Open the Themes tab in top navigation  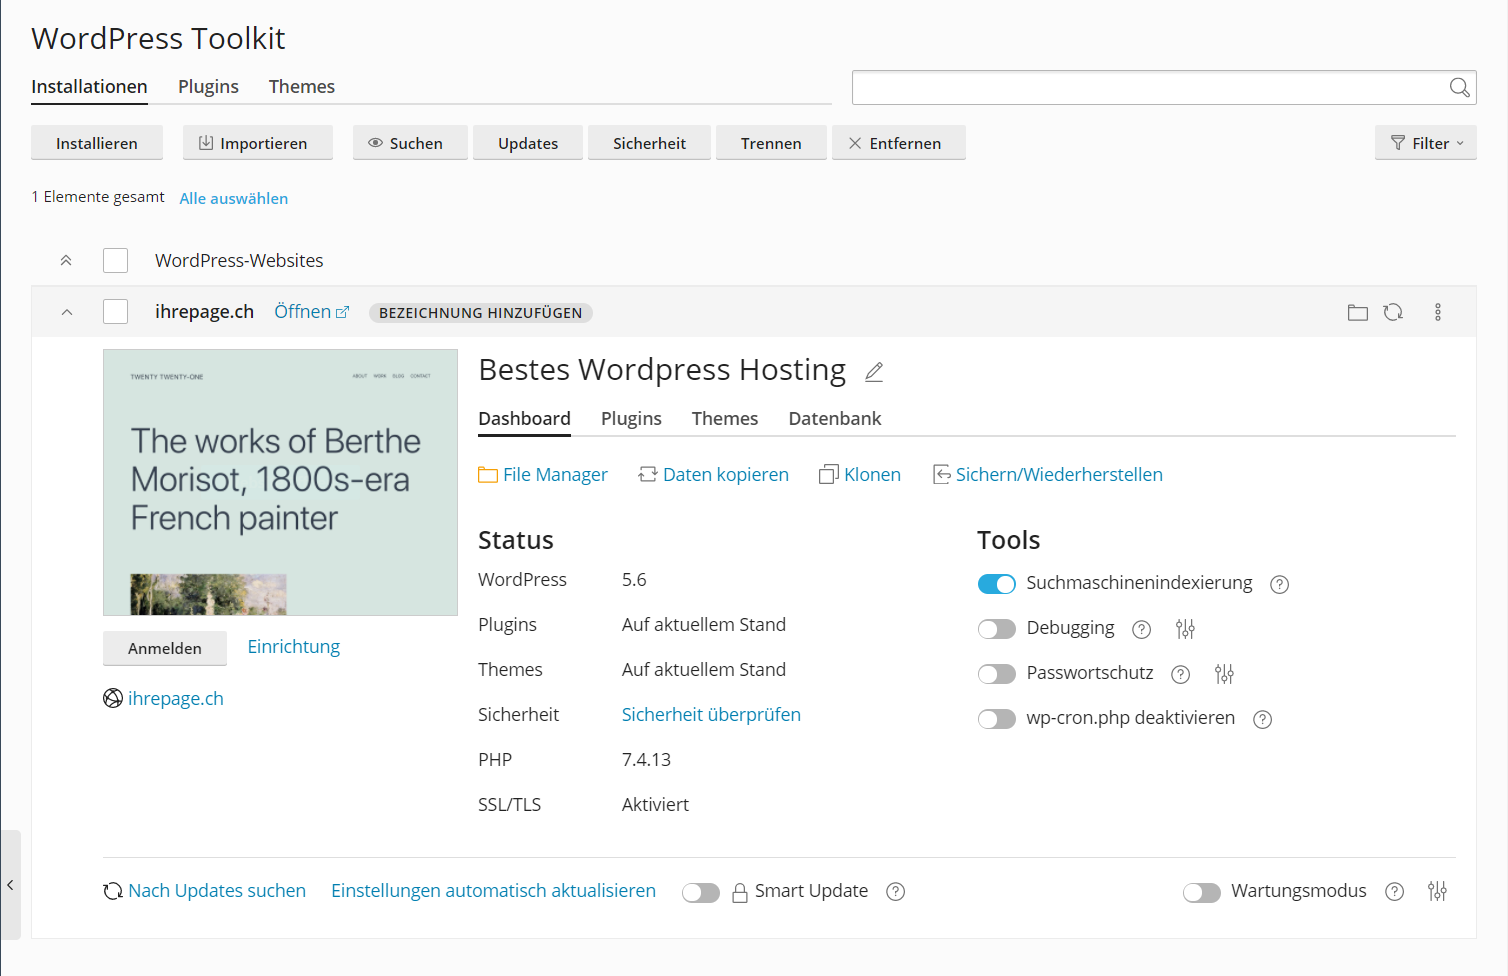[x=301, y=86]
